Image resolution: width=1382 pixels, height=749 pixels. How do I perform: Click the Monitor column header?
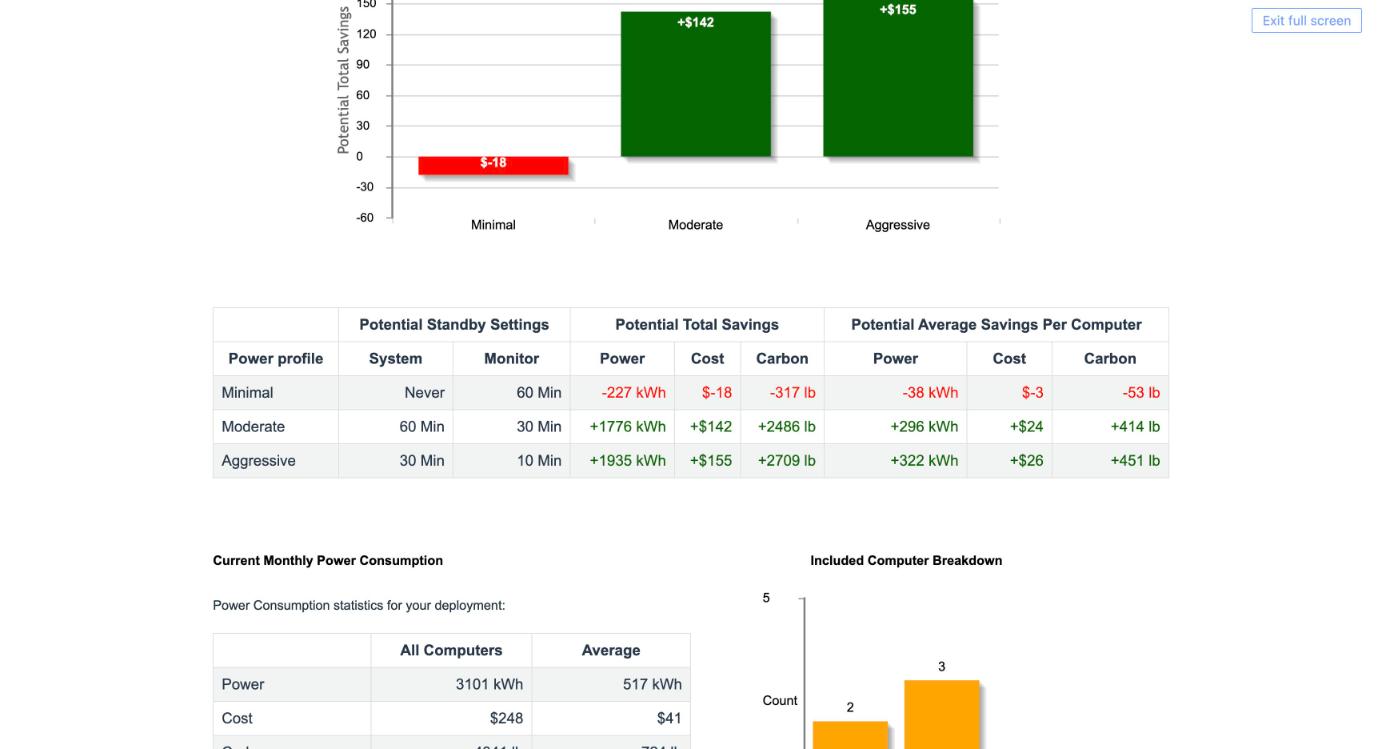[512, 359]
